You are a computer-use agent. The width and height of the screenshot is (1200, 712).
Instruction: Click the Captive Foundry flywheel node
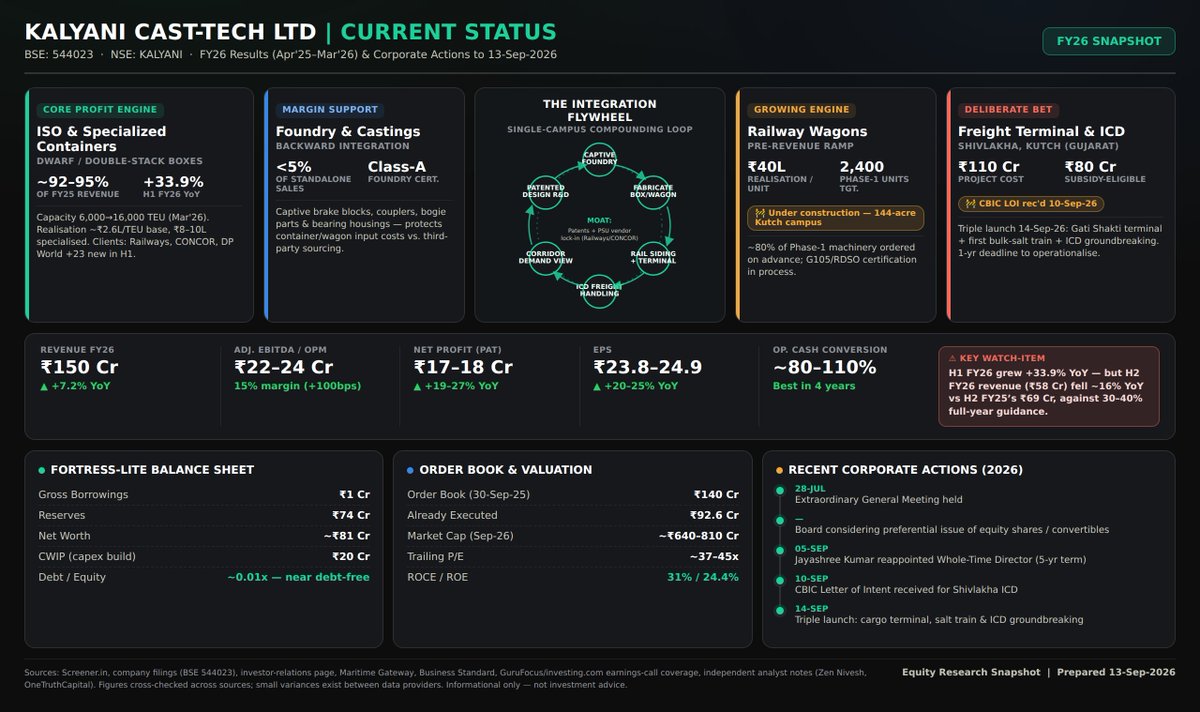pos(599,158)
